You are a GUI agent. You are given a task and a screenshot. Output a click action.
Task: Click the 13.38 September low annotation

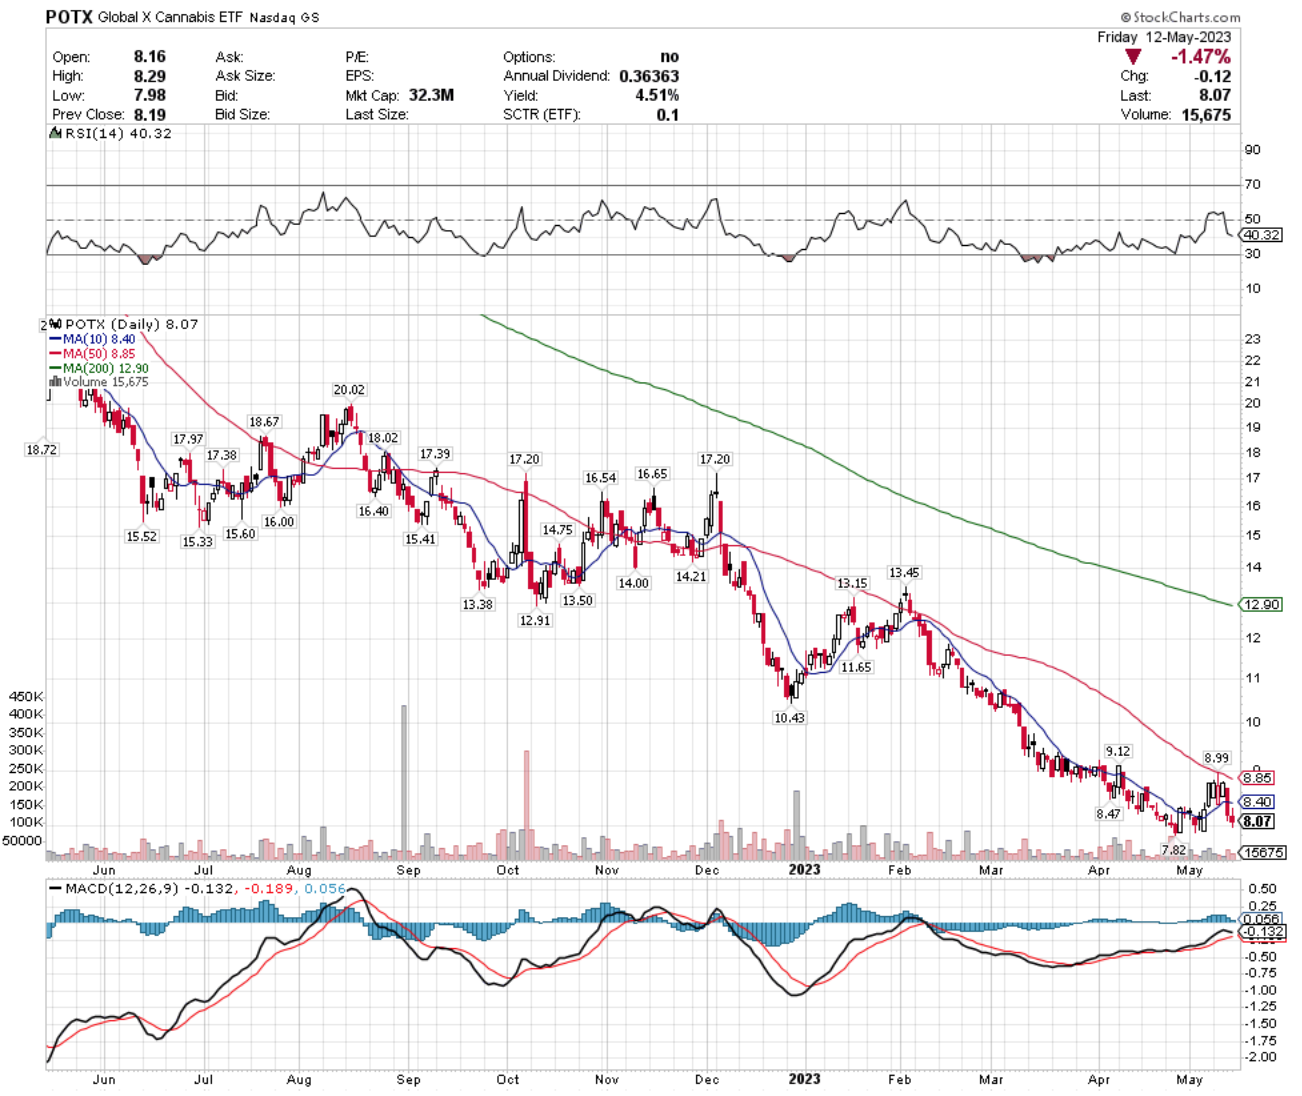(478, 604)
